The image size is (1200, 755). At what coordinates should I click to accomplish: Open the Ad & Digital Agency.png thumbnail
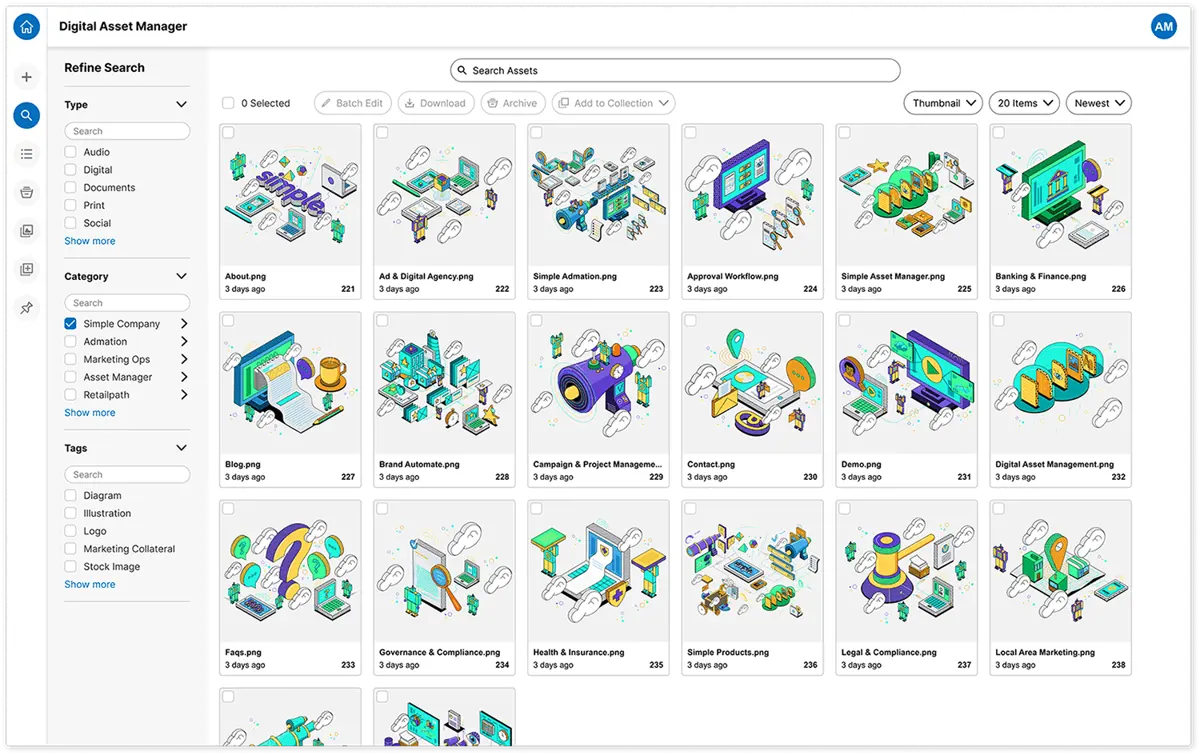click(x=444, y=195)
